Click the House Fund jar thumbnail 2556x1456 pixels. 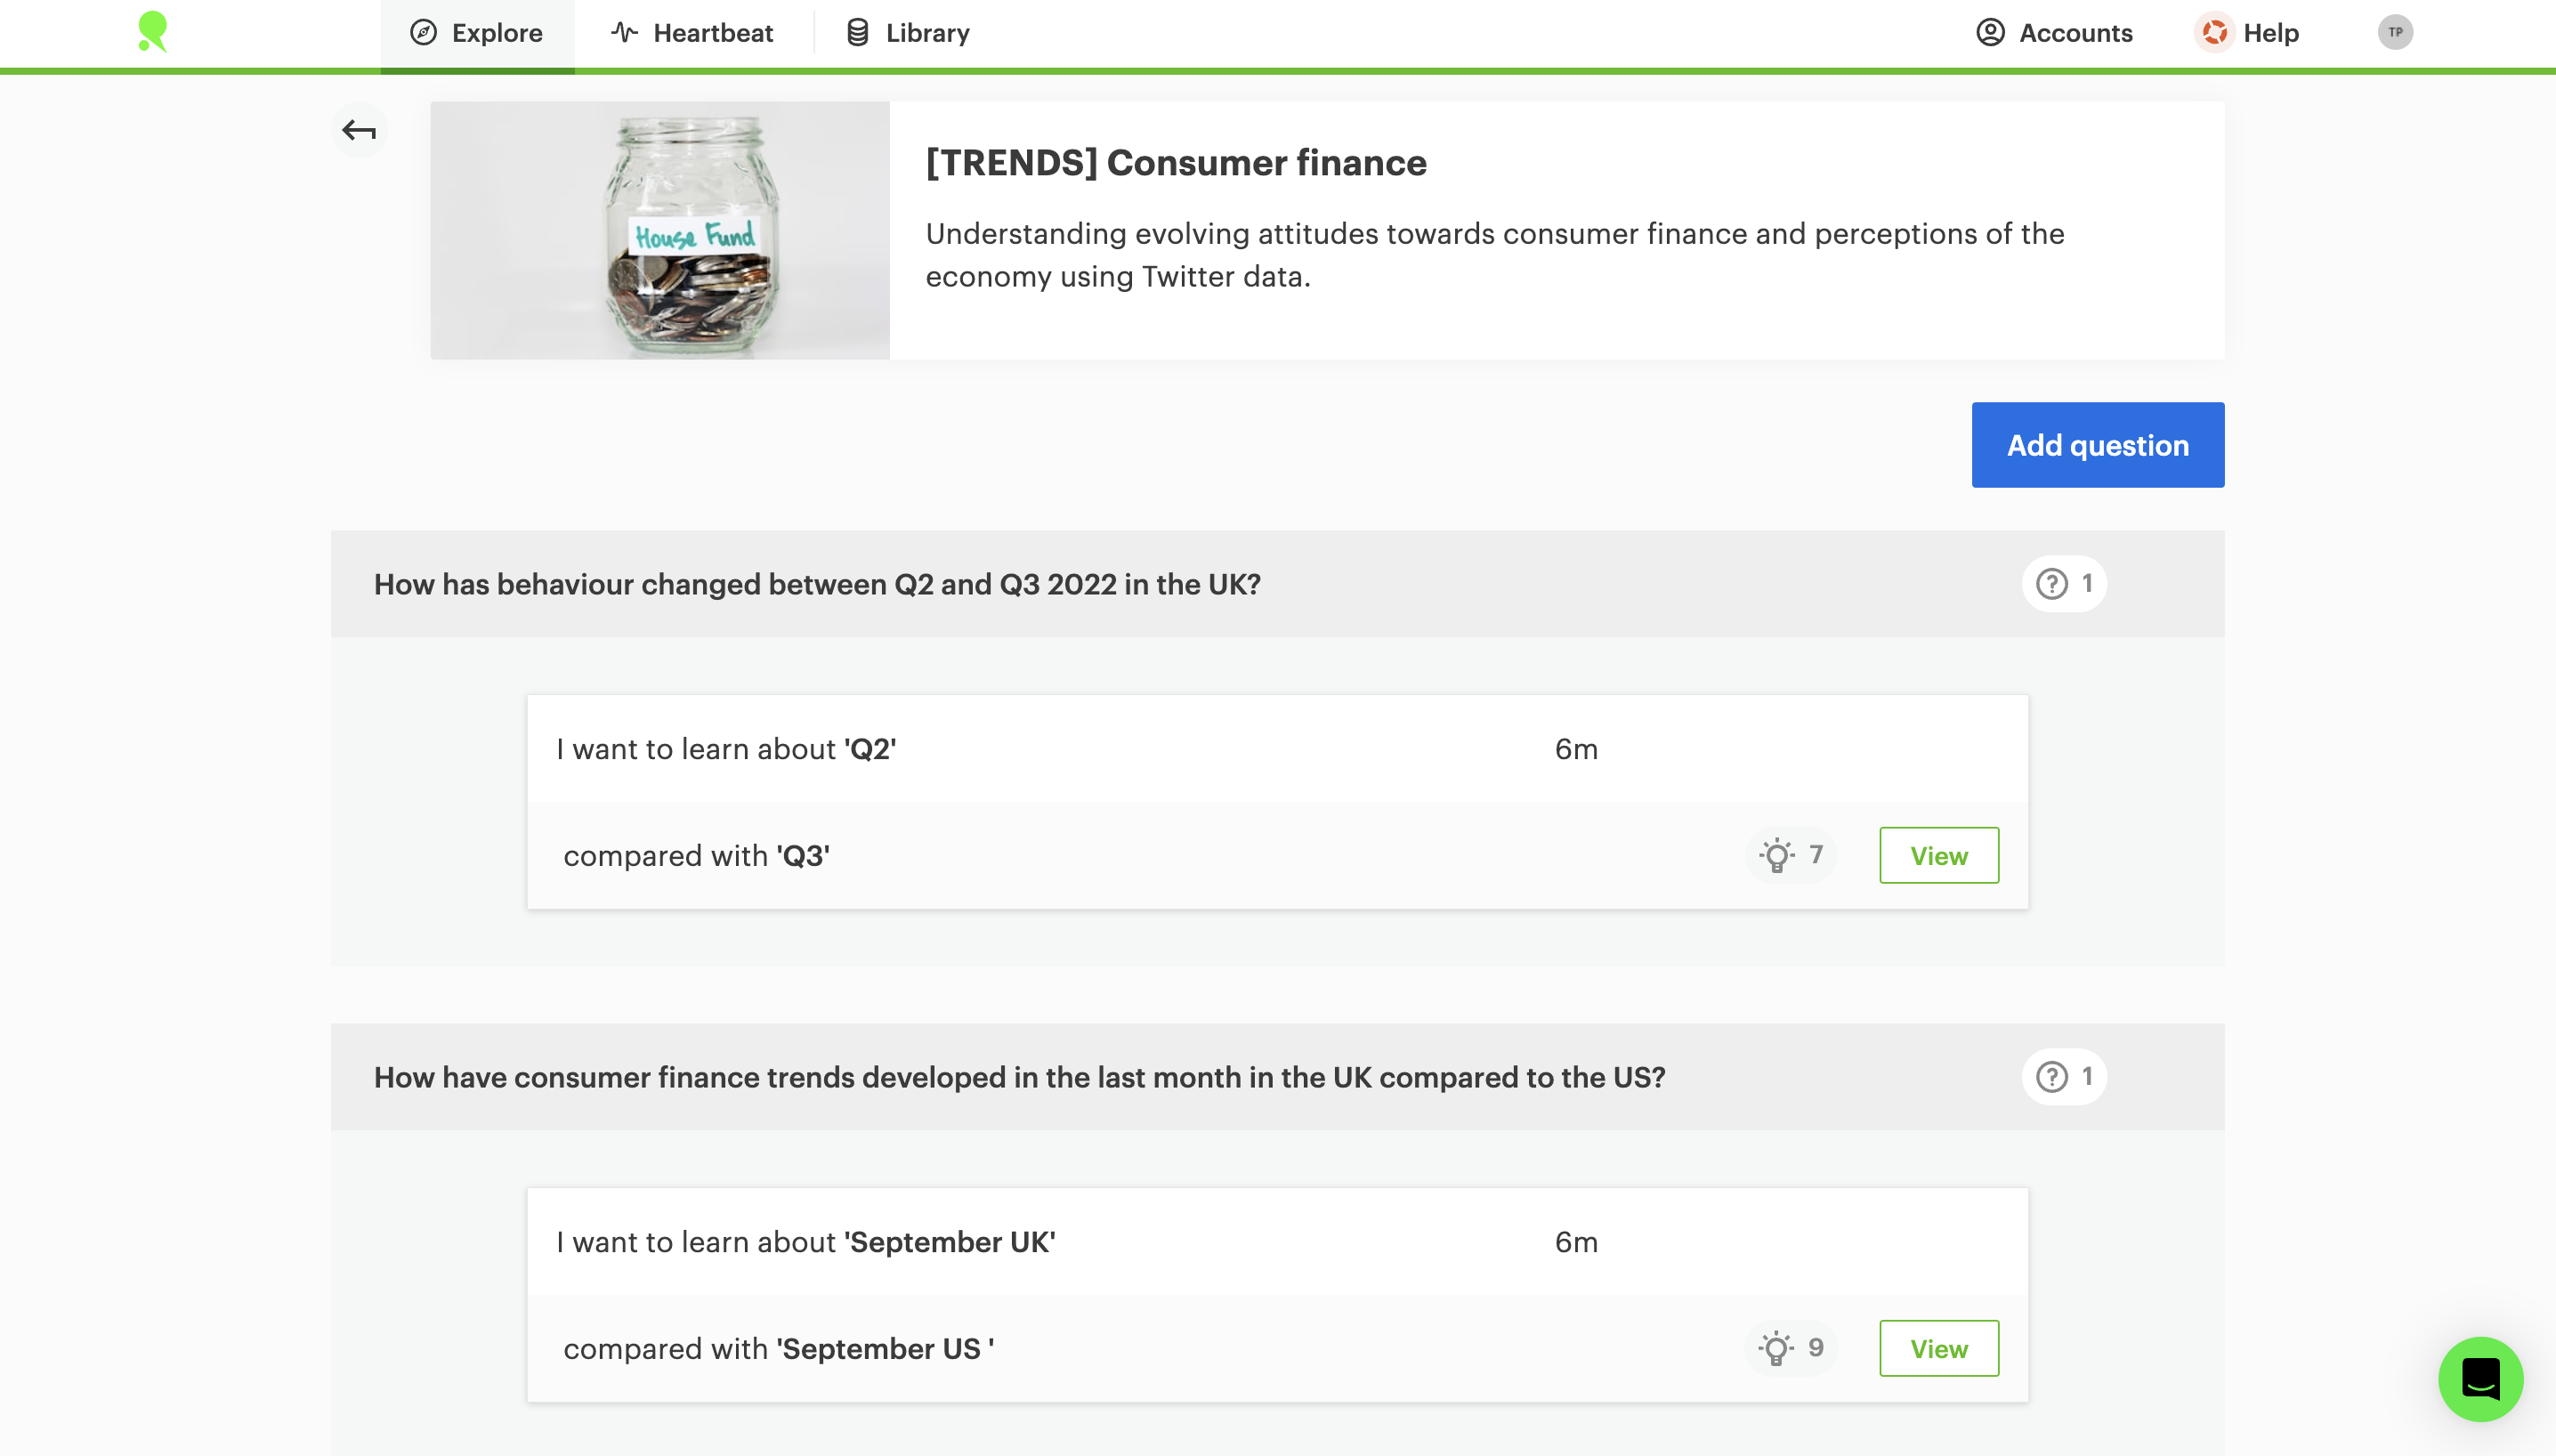(x=660, y=230)
